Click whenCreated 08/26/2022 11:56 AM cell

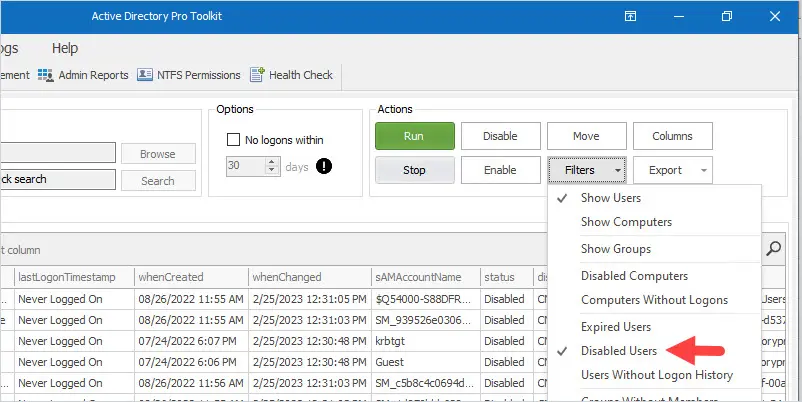(191, 383)
